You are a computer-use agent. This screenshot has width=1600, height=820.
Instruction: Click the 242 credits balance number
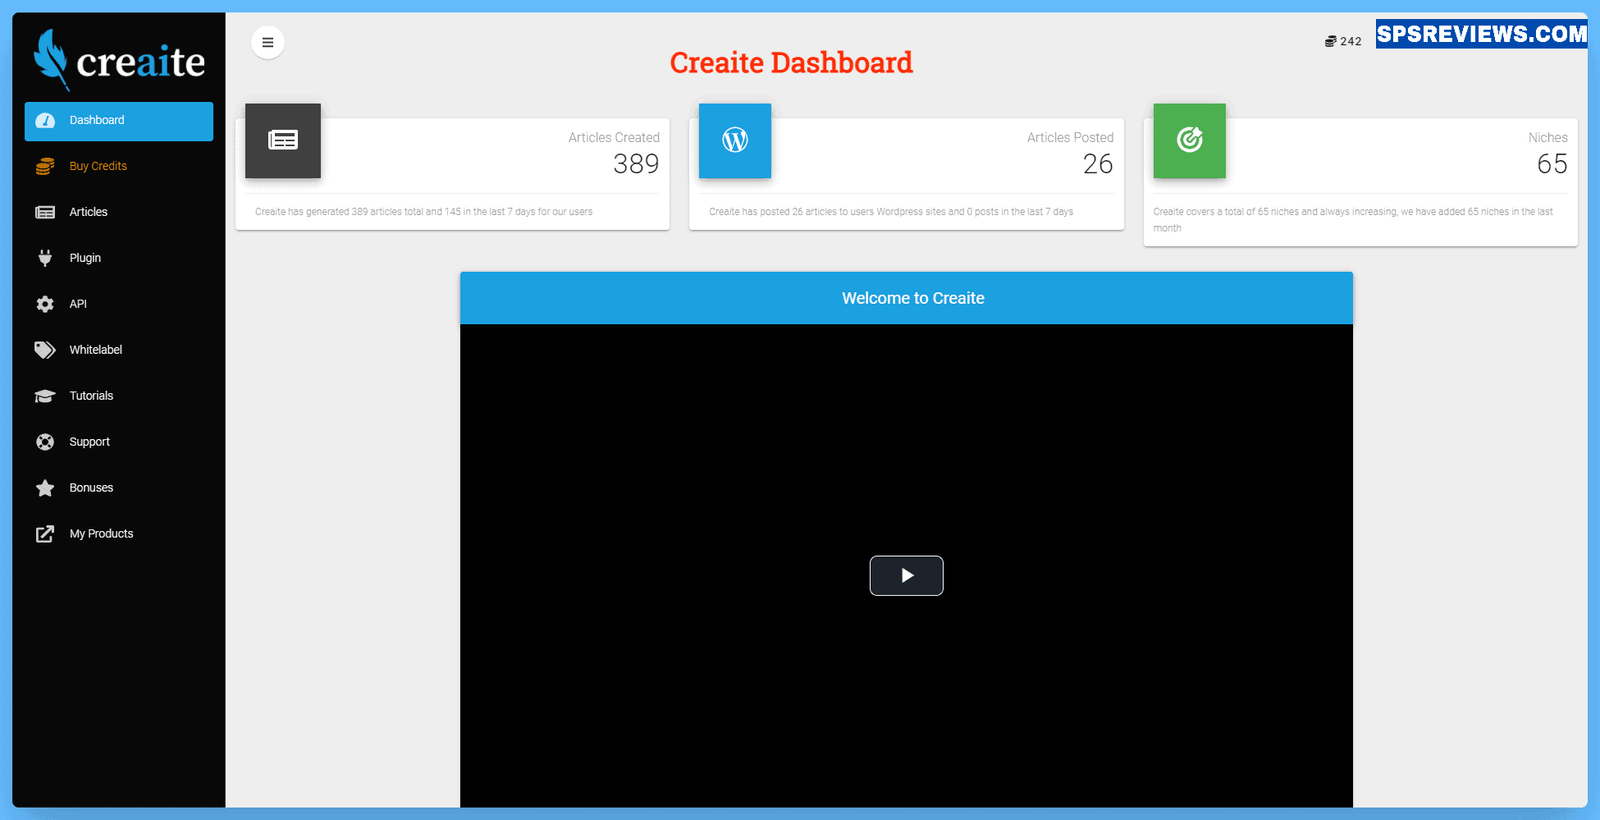click(x=1351, y=42)
